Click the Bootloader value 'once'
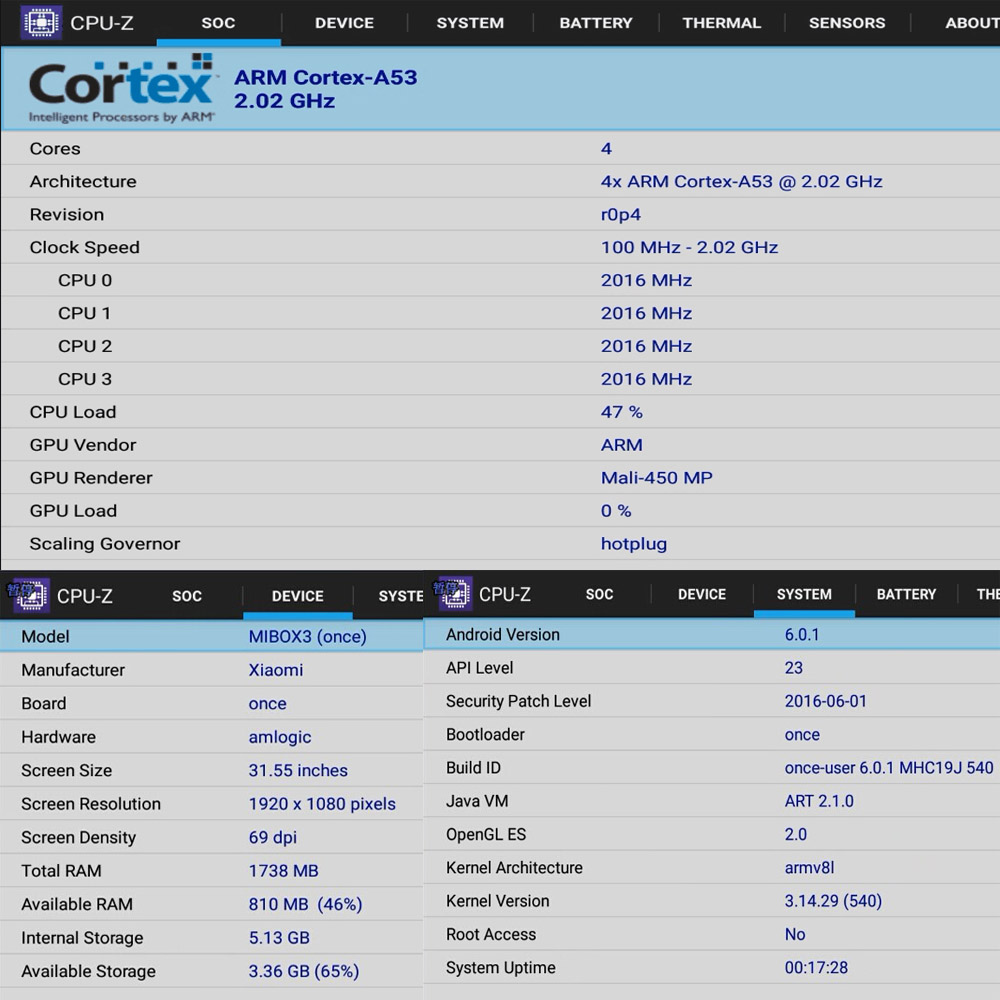The image size is (1000, 1000). tap(802, 735)
